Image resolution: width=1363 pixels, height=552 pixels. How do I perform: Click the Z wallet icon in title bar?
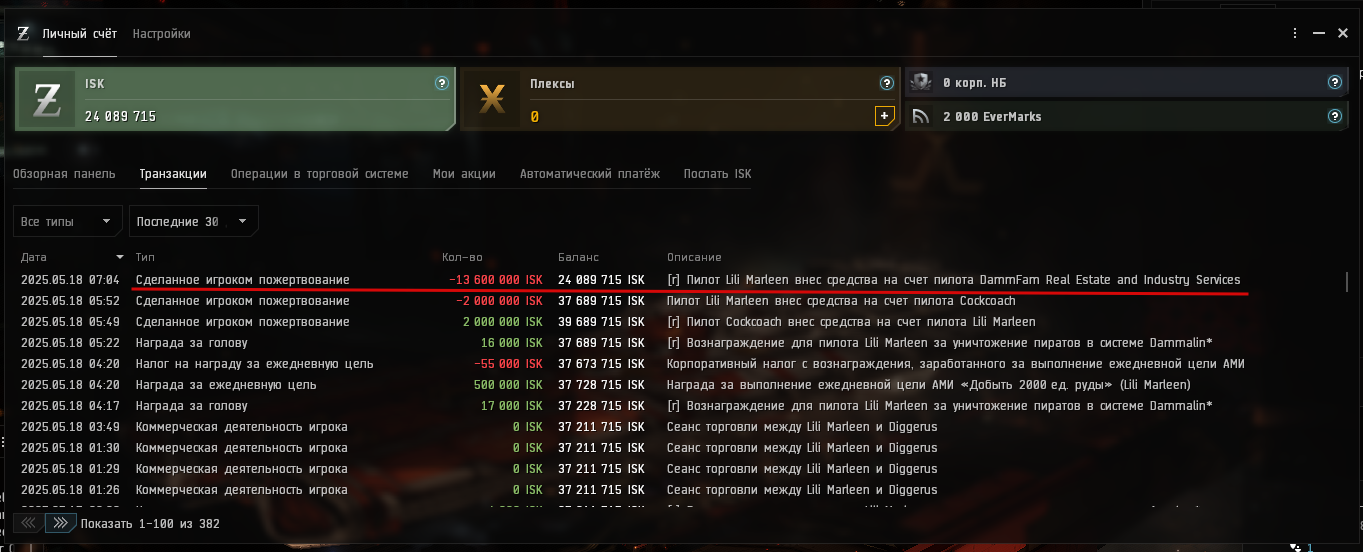(x=23, y=34)
